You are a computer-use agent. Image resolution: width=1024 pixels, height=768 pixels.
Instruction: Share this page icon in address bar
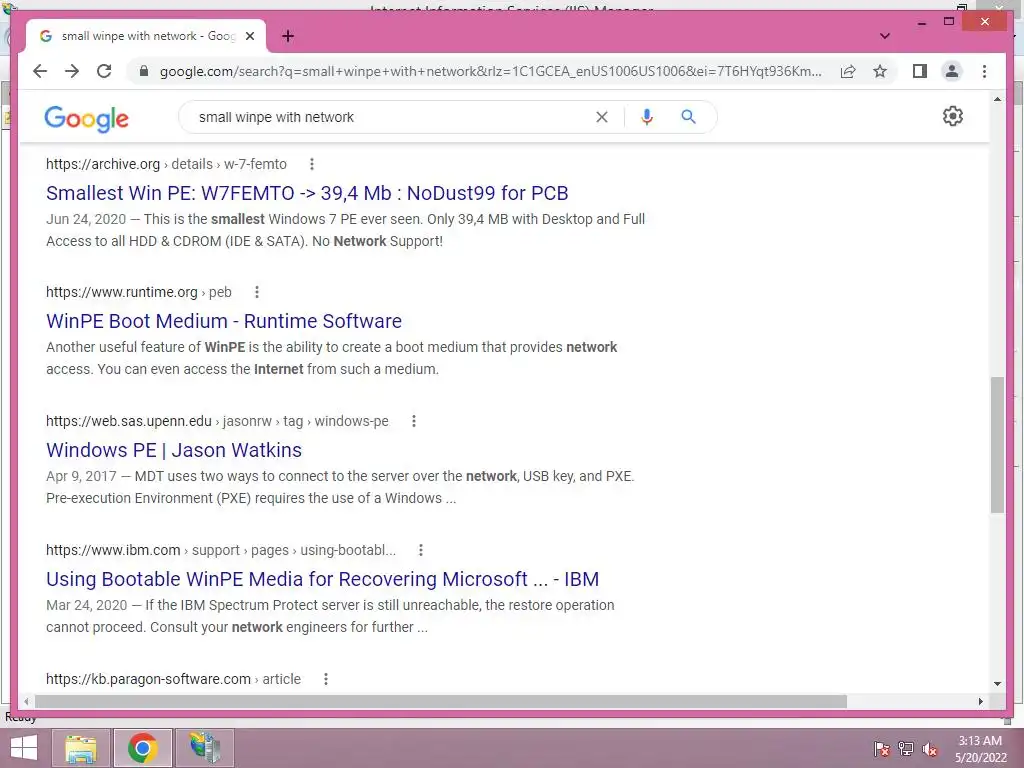point(848,71)
